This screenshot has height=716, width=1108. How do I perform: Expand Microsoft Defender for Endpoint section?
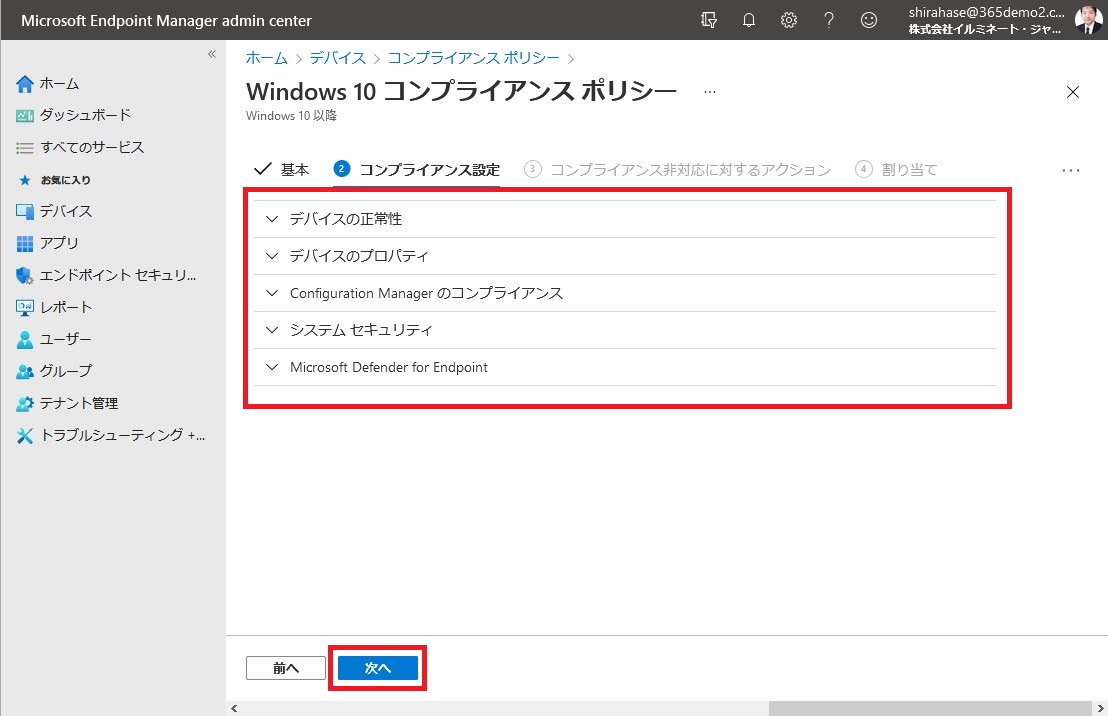[625, 368]
